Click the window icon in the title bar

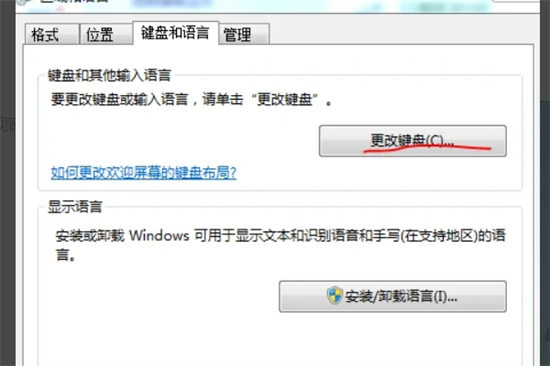24,2
